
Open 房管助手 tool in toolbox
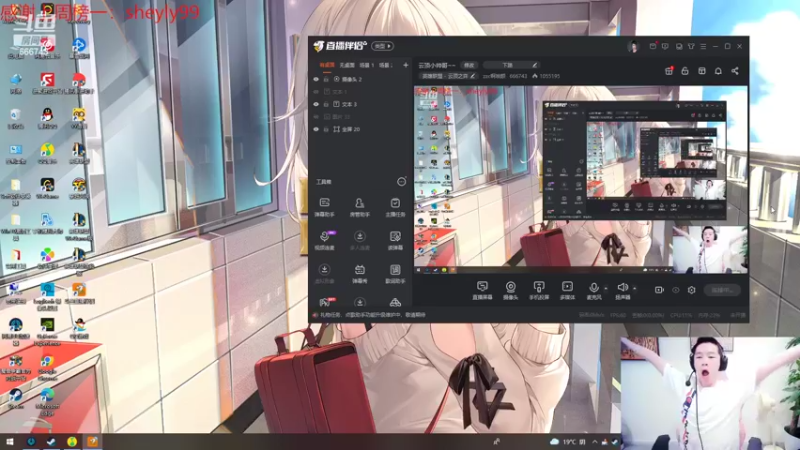click(x=359, y=207)
